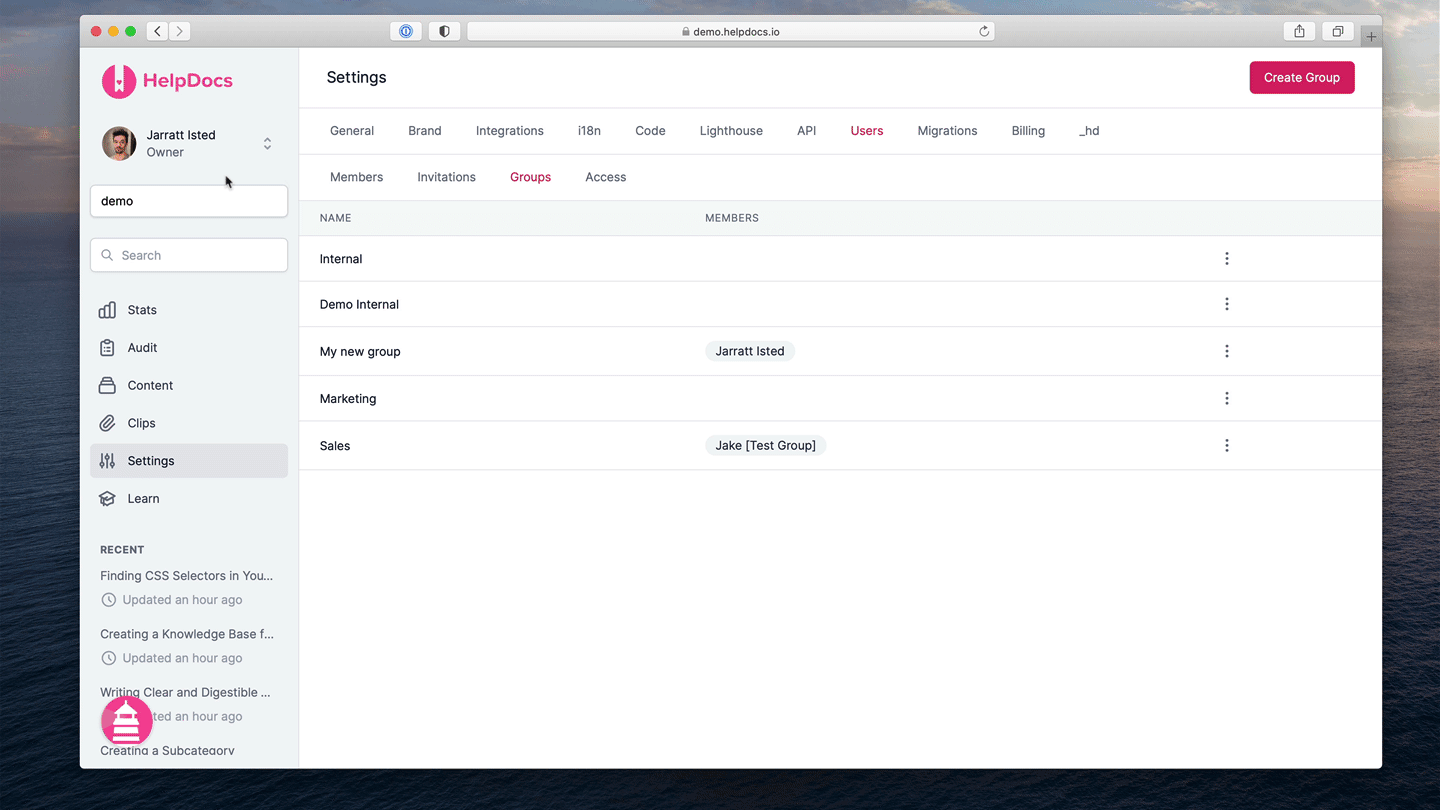
Task: Open the Stats page icon
Action: pyautogui.click(x=107, y=310)
